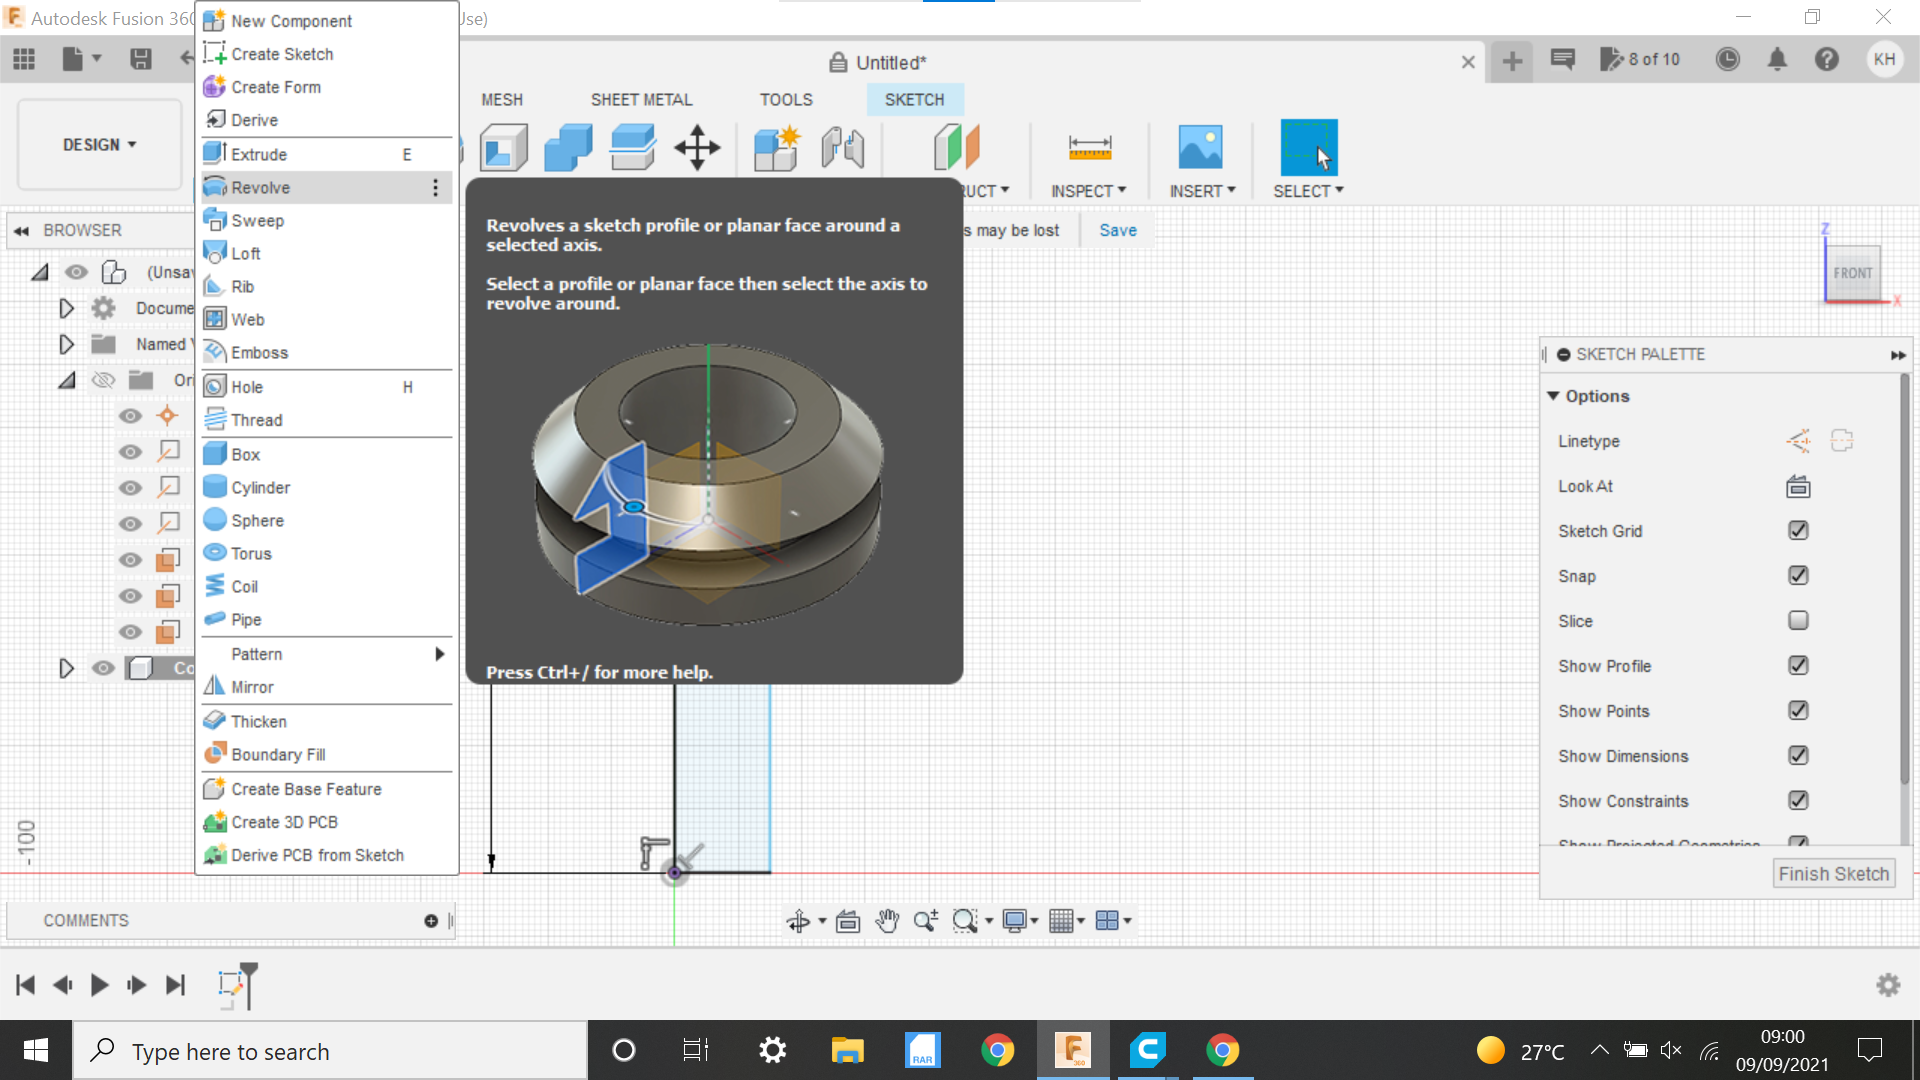Click the navigation bar Look At icon
The width and height of the screenshot is (1920, 1080).
[848, 921]
